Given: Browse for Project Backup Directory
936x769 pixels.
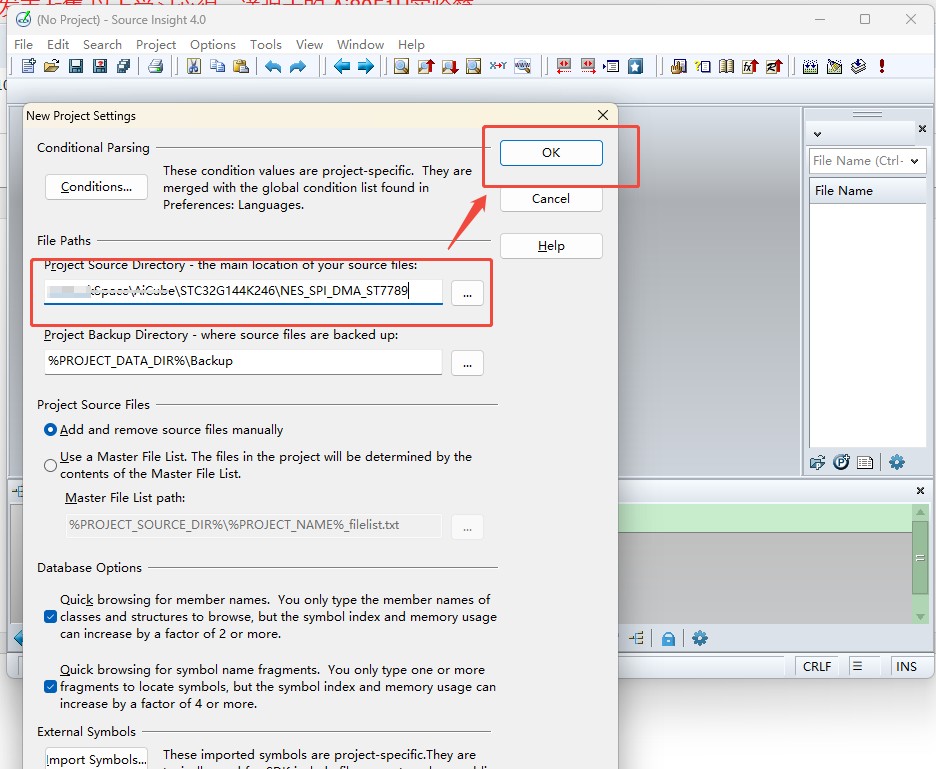Looking at the screenshot, I should click(x=467, y=363).
